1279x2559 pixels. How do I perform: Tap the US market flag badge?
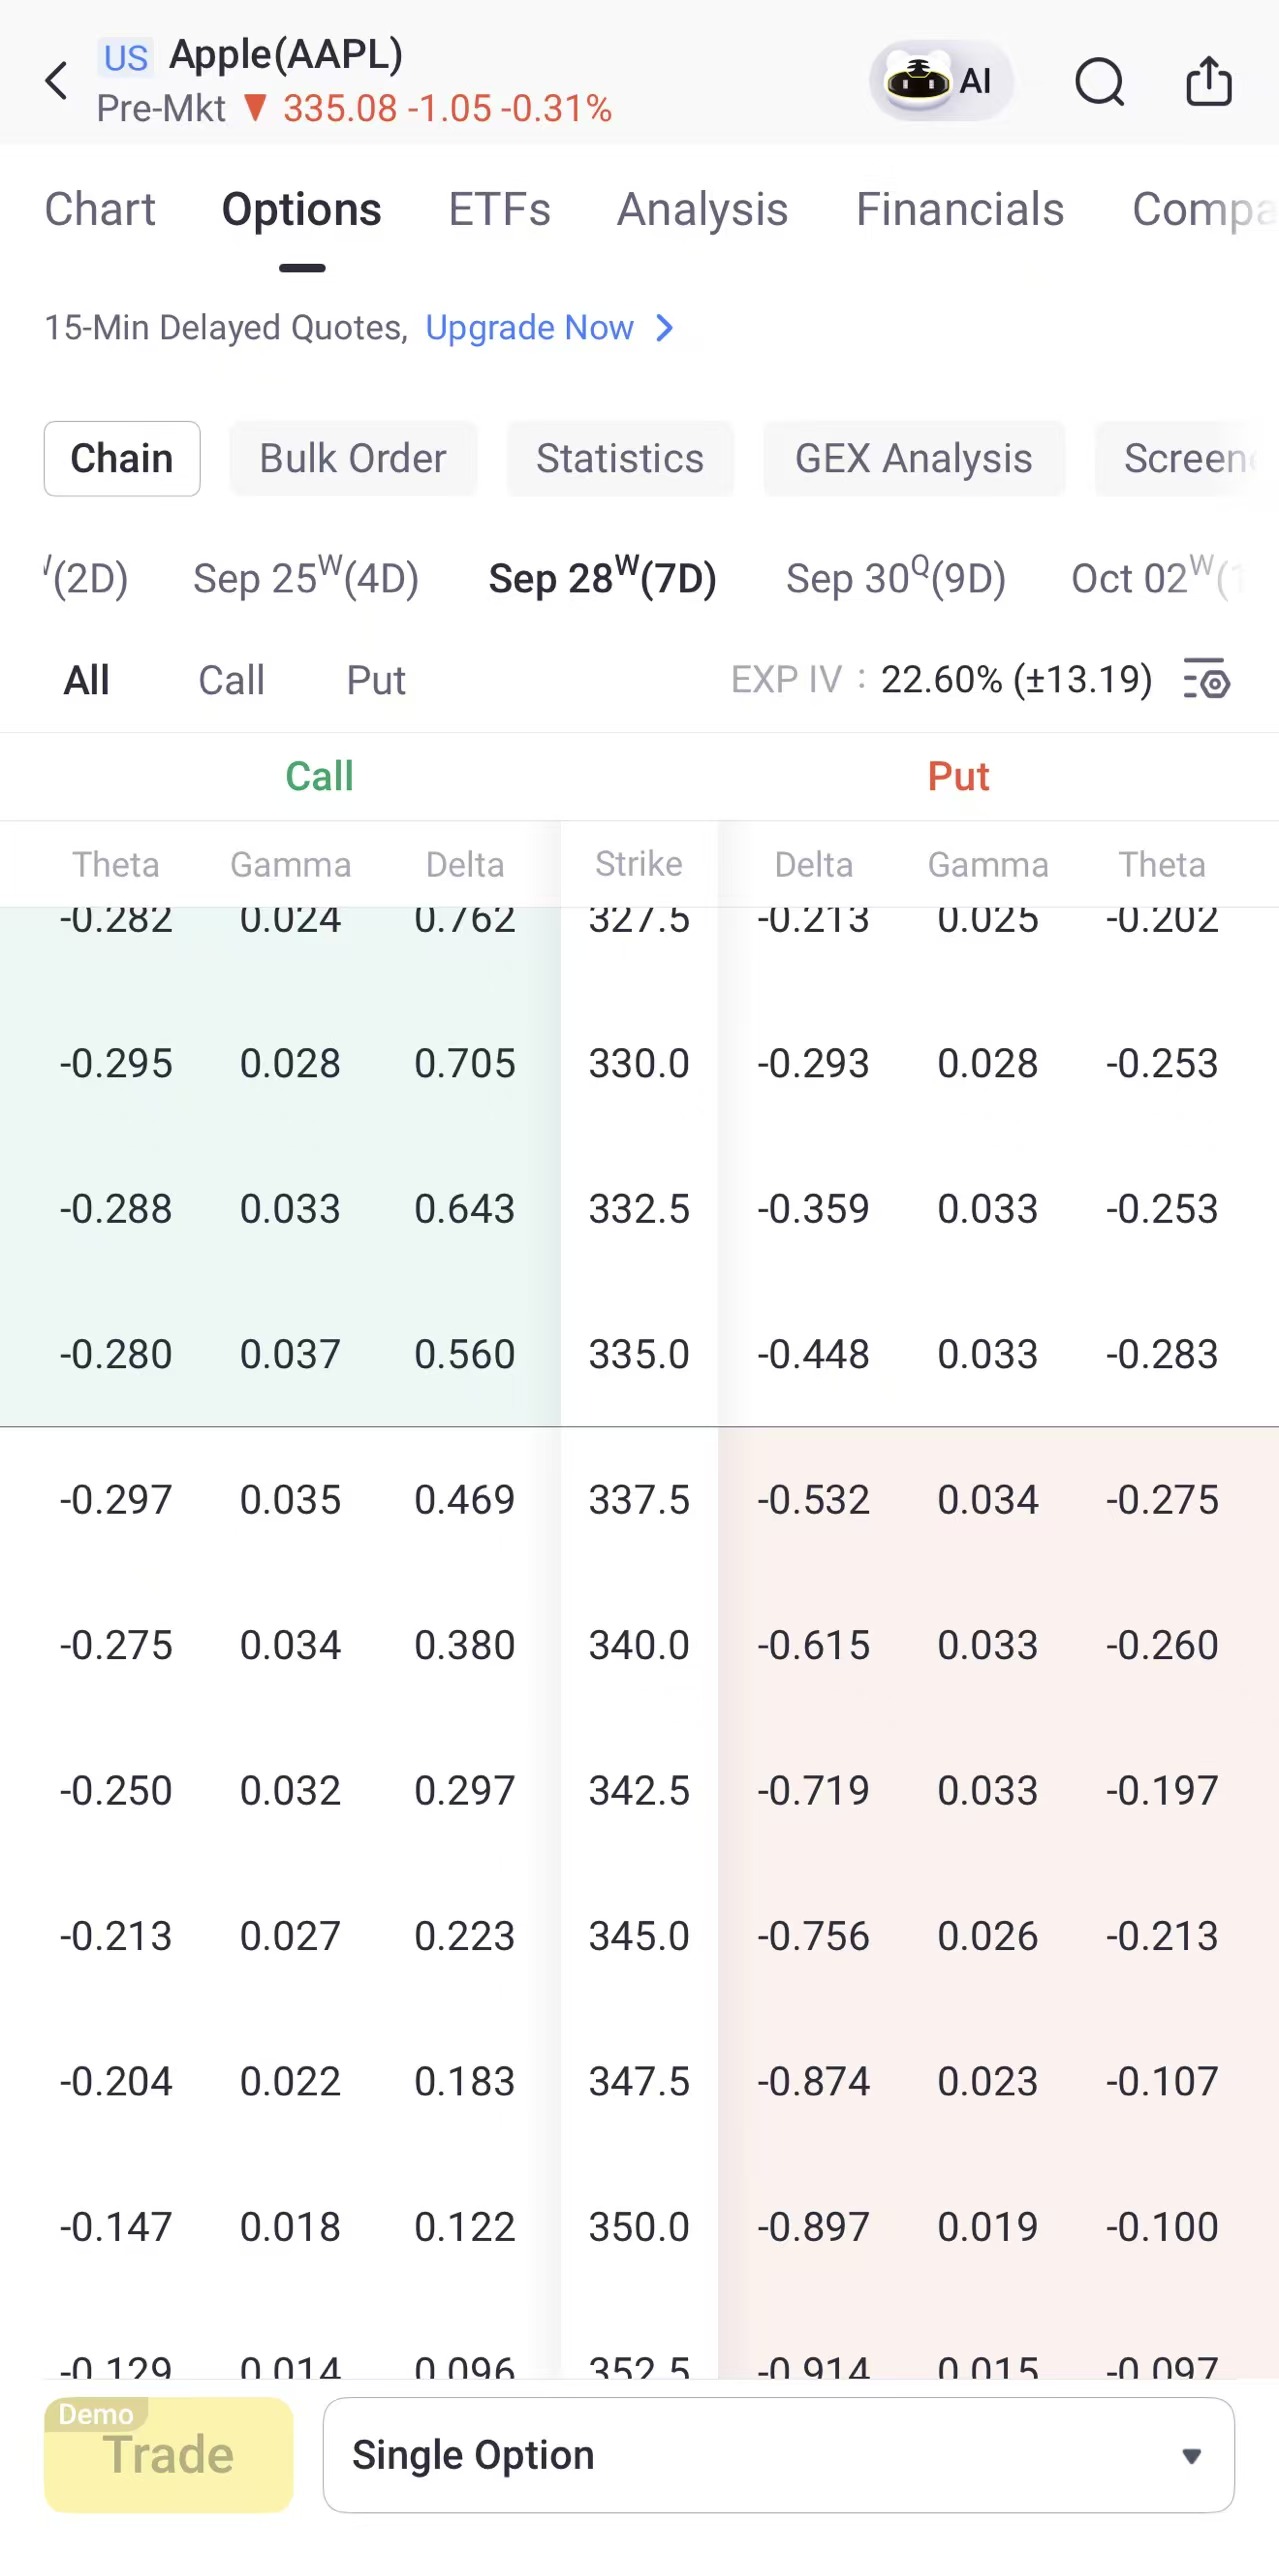[x=126, y=58]
